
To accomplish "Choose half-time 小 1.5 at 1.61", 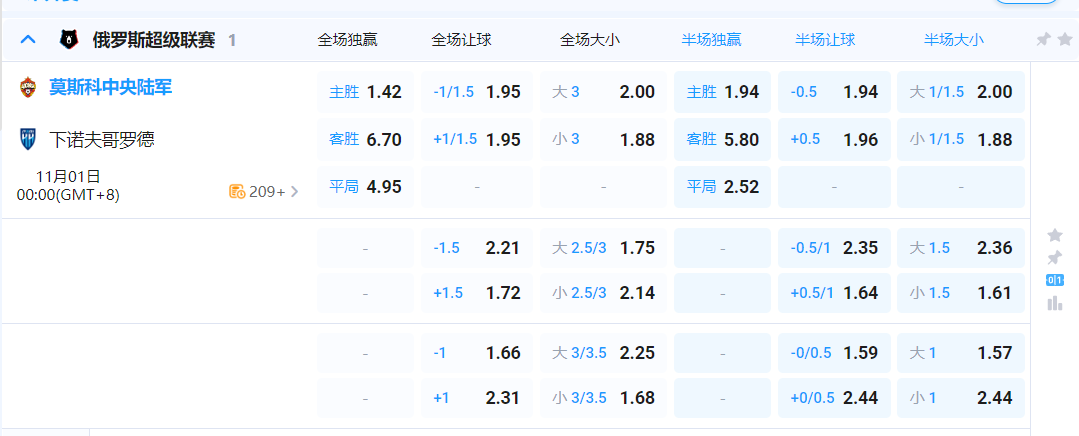I will click(961, 293).
